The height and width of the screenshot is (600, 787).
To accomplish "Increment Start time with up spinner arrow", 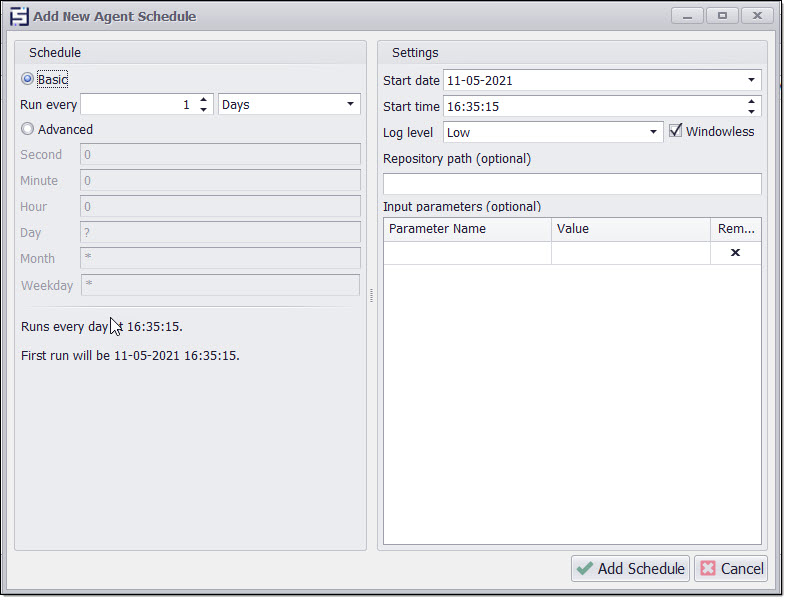I will [x=751, y=101].
